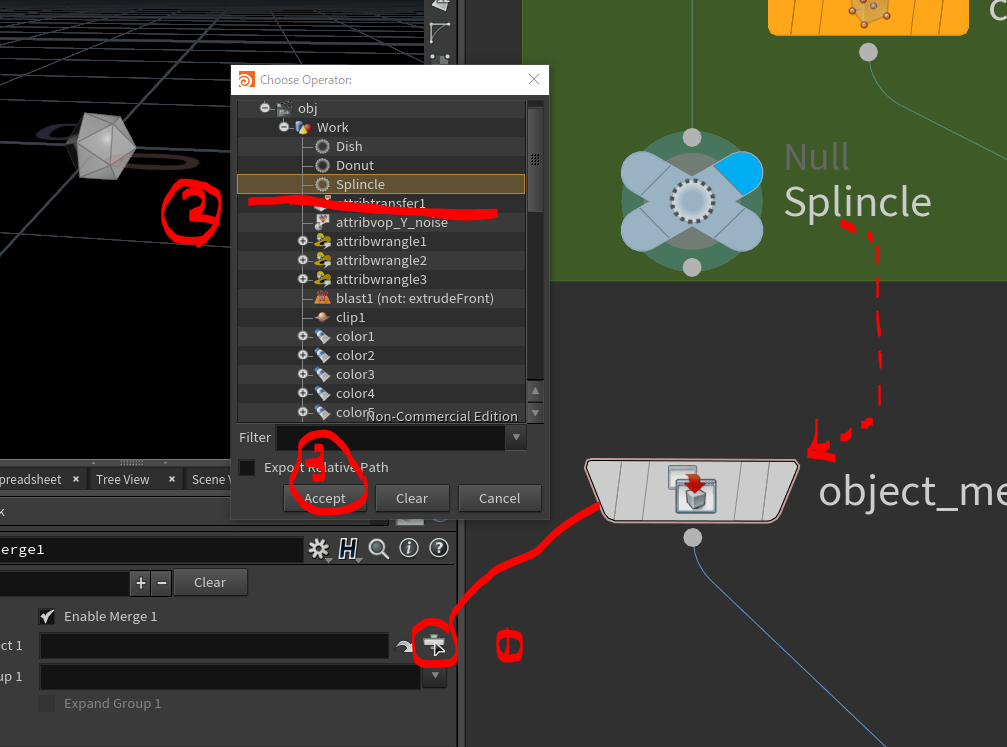
Task: Select attribvop_Y_noise in the operator list
Action: (x=391, y=222)
